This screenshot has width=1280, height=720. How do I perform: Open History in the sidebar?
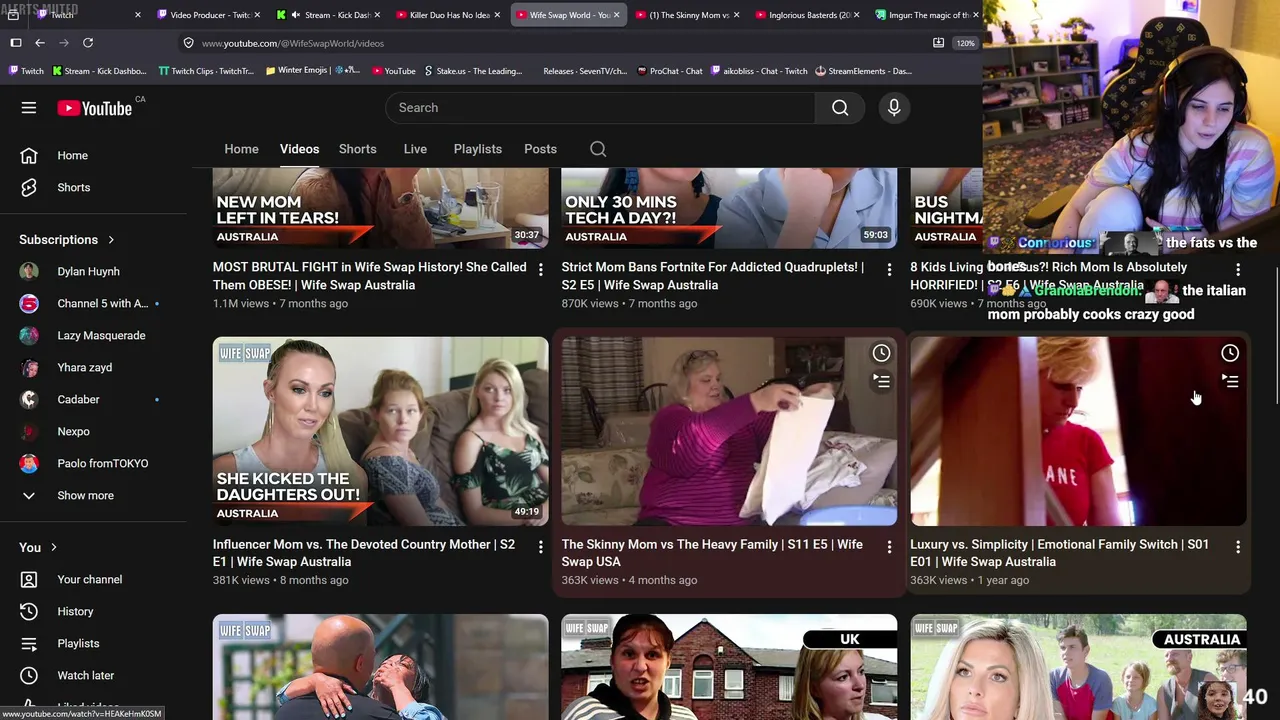coord(93,611)
